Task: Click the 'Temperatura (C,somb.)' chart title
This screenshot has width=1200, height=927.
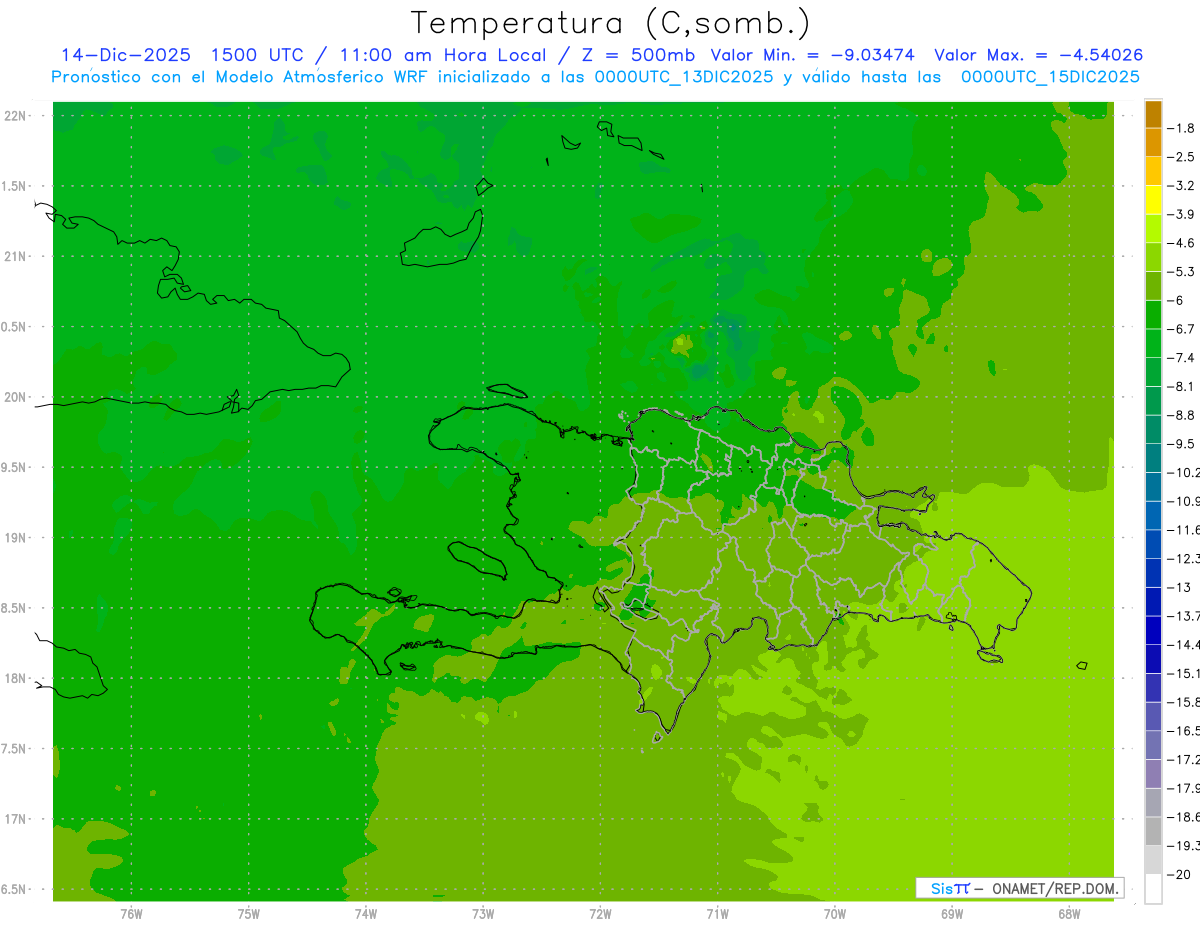Action: [611, 23]
